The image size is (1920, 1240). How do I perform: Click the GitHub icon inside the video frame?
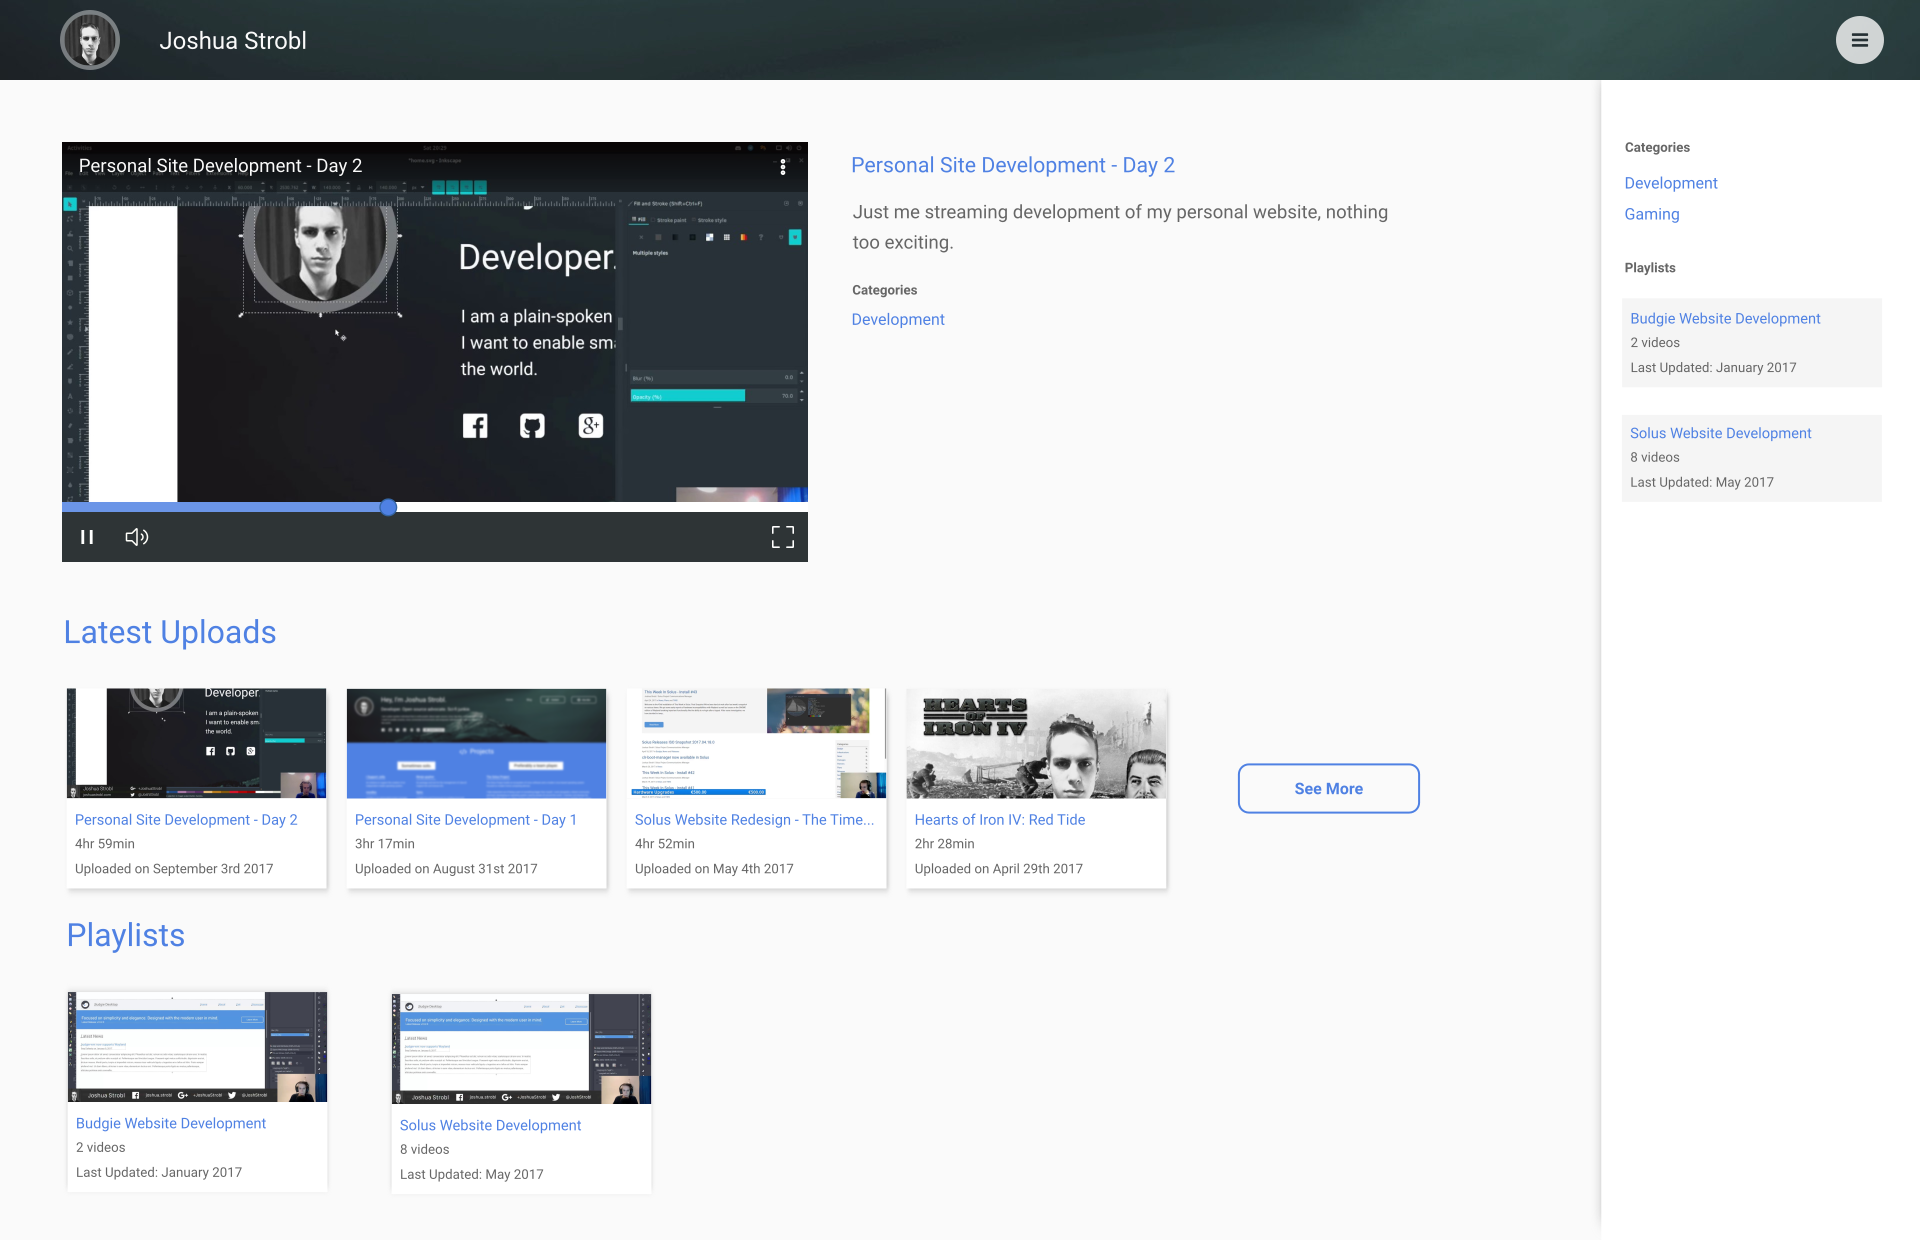(532, 426)
